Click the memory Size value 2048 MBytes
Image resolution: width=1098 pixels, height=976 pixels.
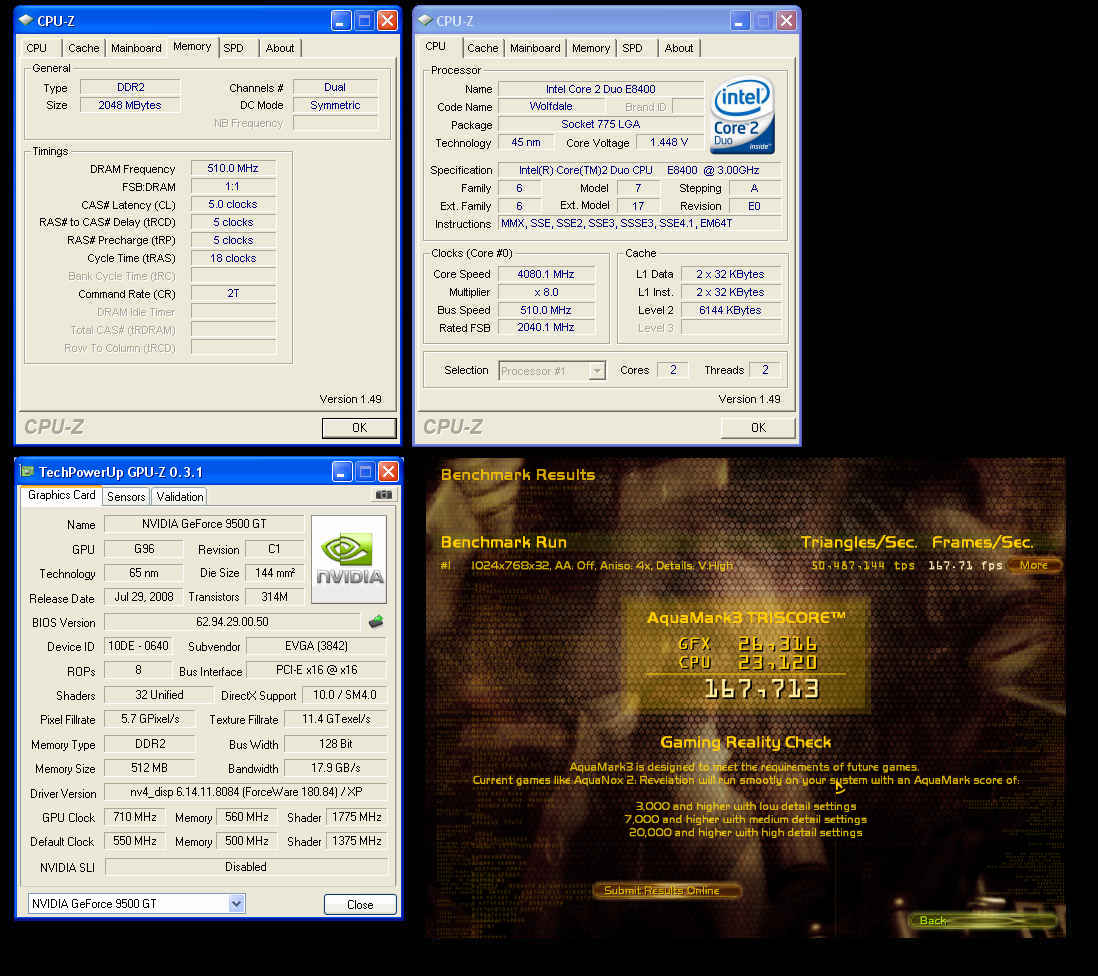[x=130, y=105]
